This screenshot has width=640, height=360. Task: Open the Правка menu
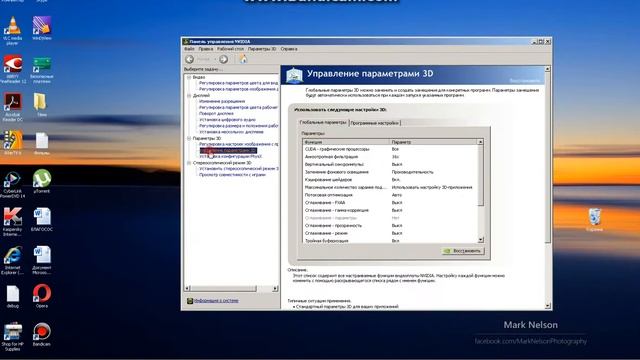206,49
